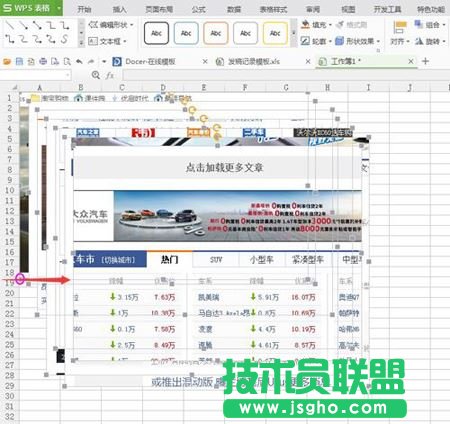Apply the orange outline Abc shape style
Image resolution: width=450 pixels, height=424 pixels.
(x=216, y=33)
